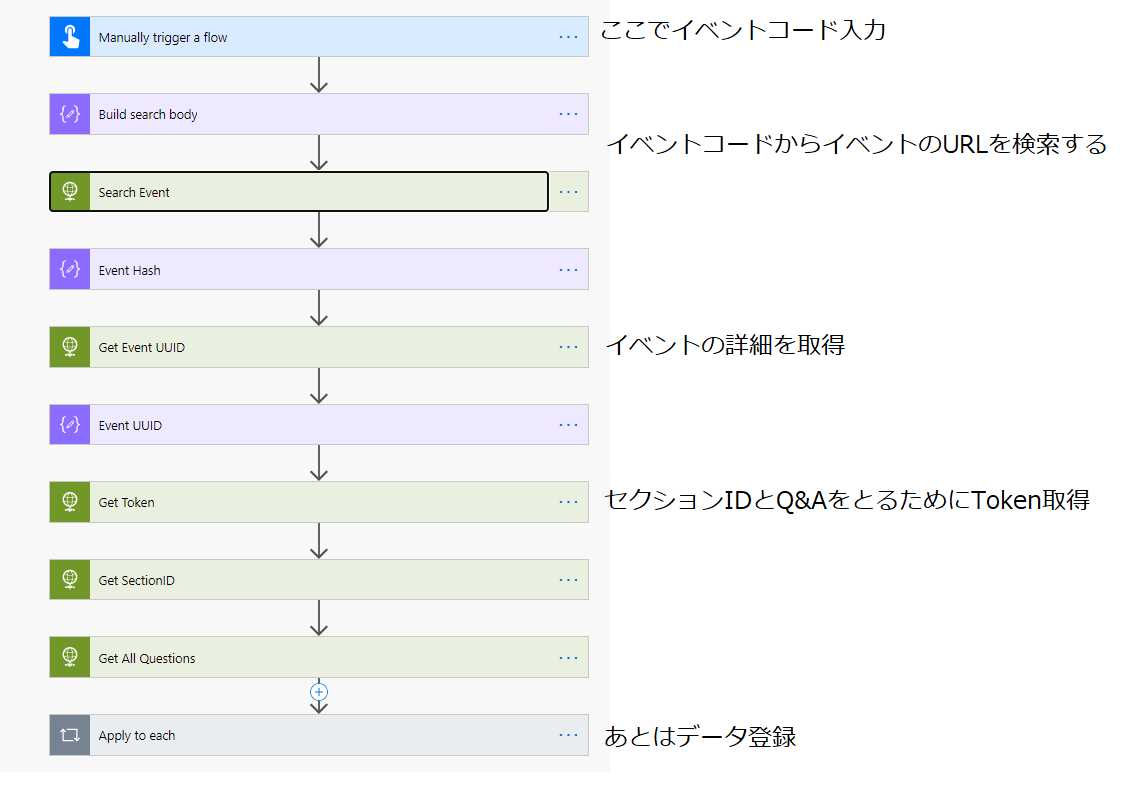Image resolution: width=1126 pixels, height=786 pixels.
Task: Open the Get All Questions ellipsis menu
Action: tap(568, 658)
